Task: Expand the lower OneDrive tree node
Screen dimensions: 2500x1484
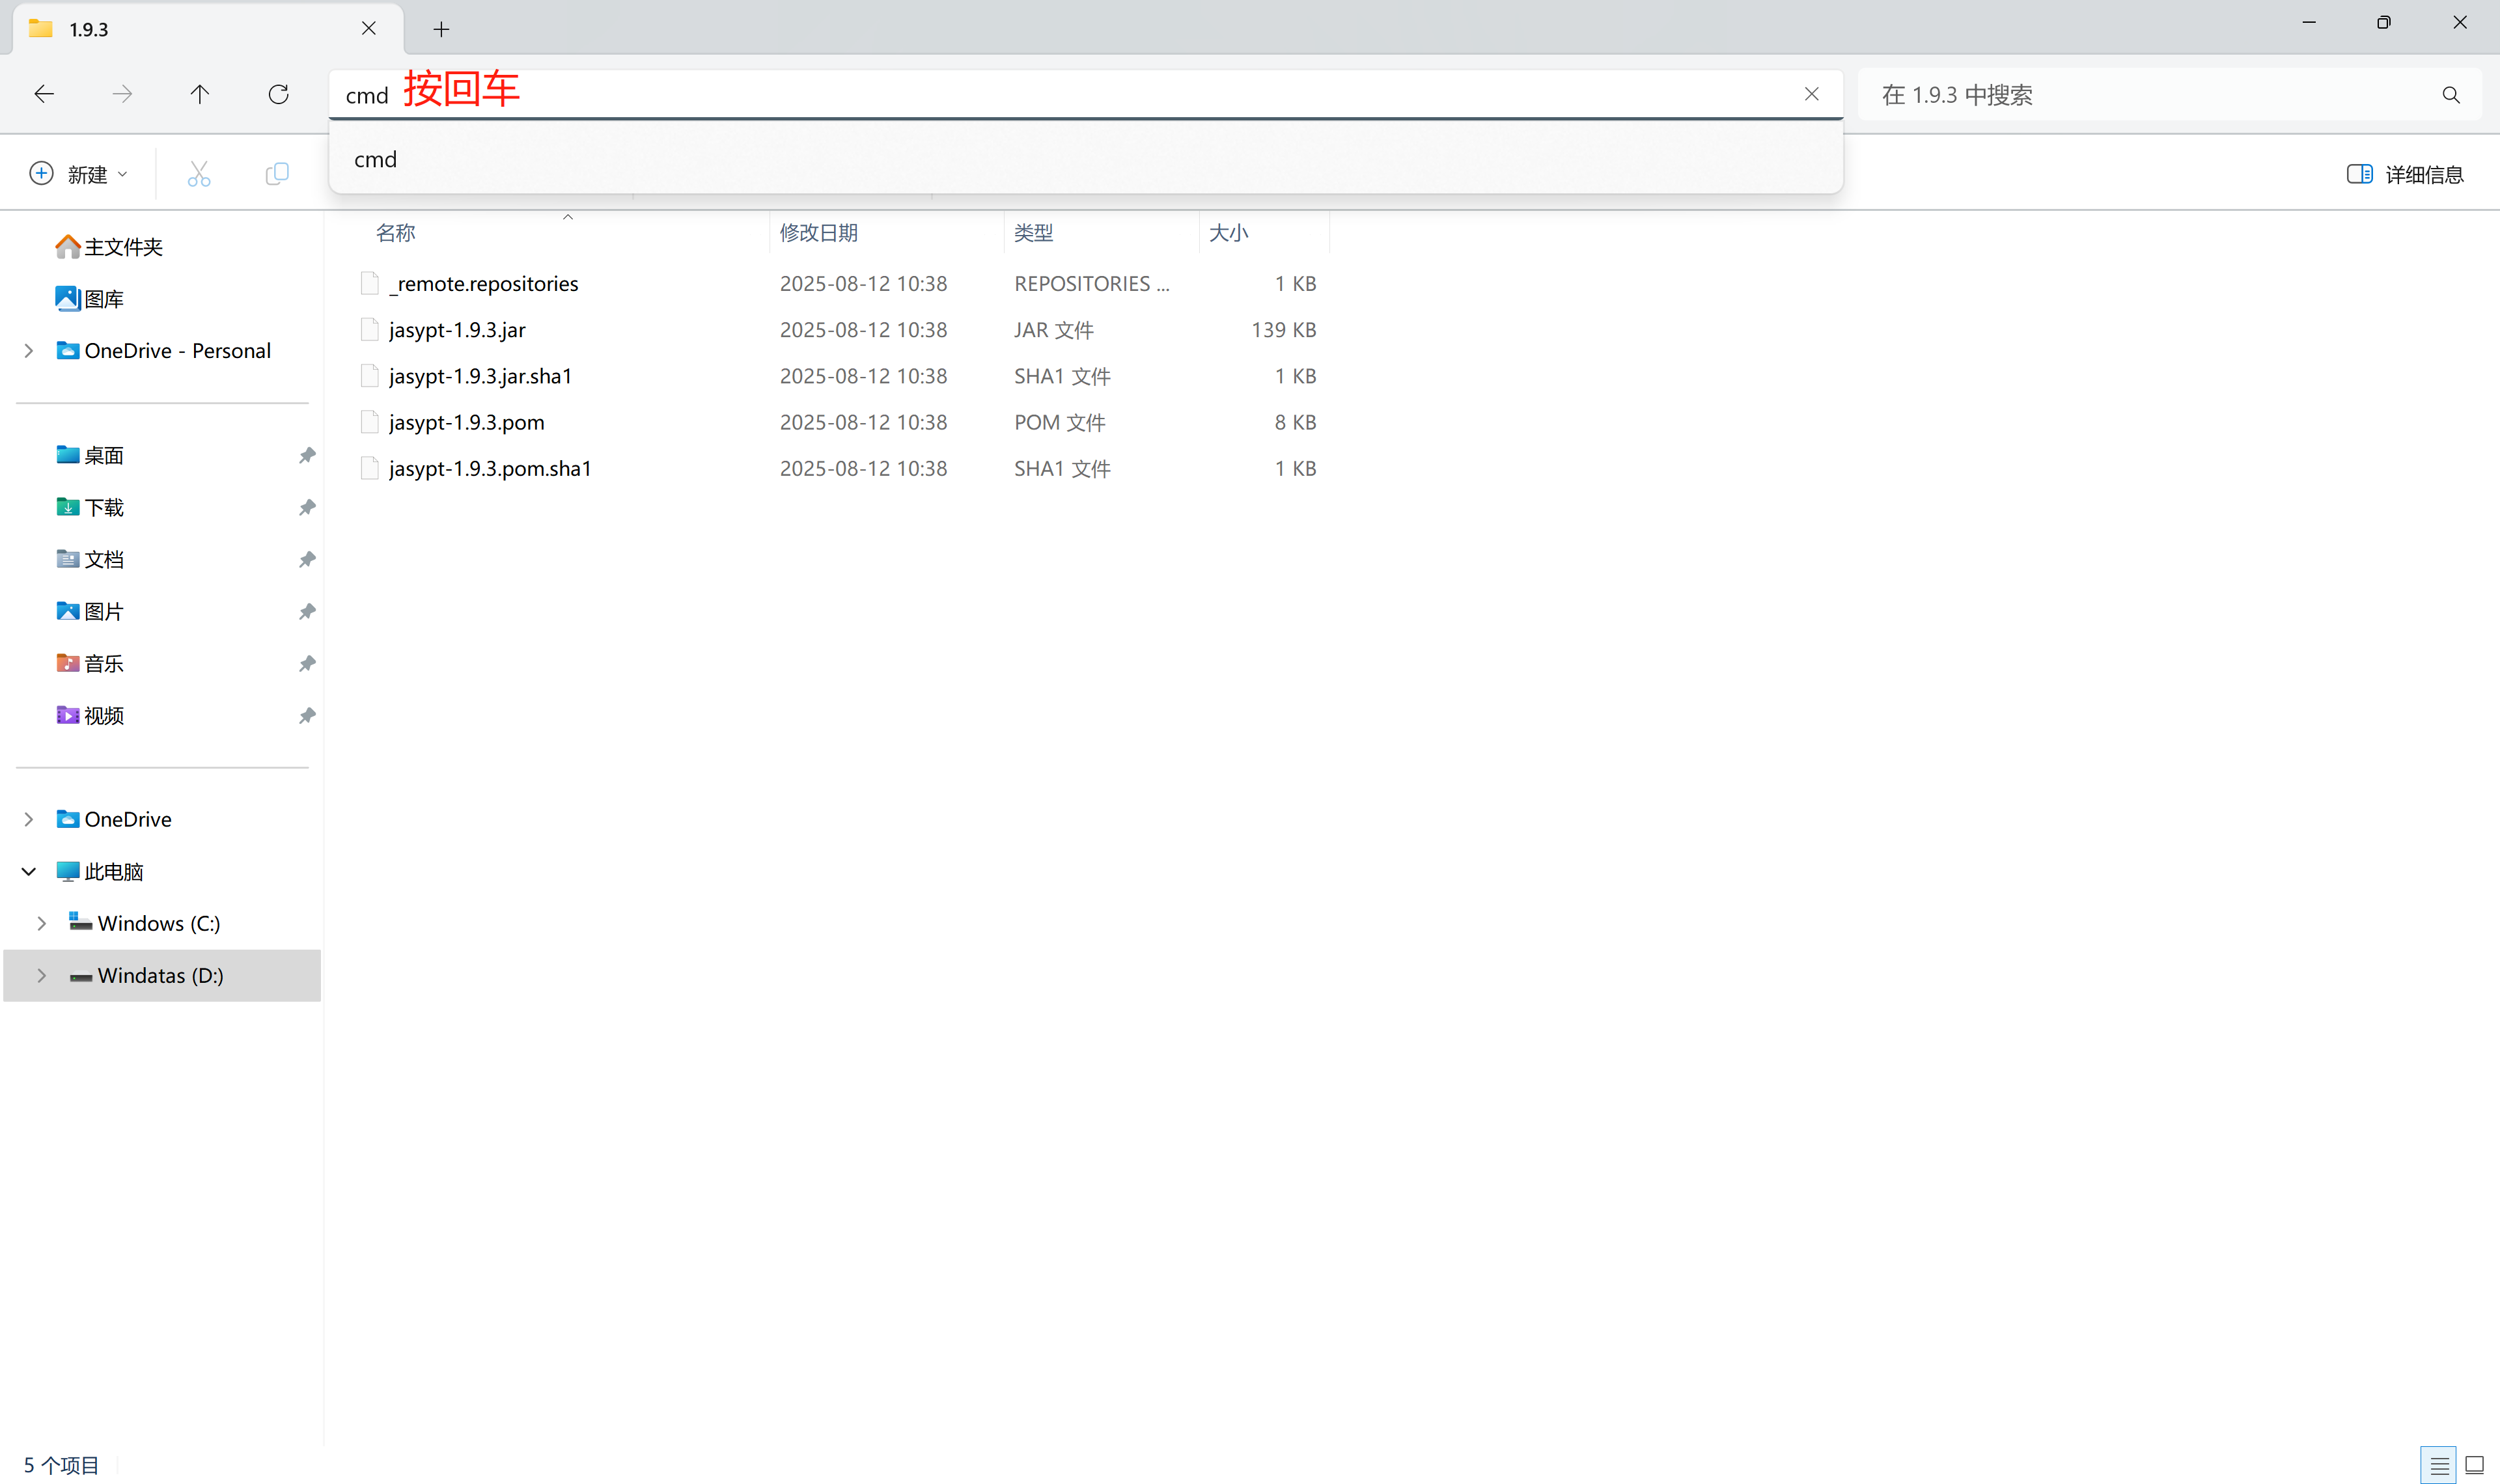Action: tap(29, 819)
